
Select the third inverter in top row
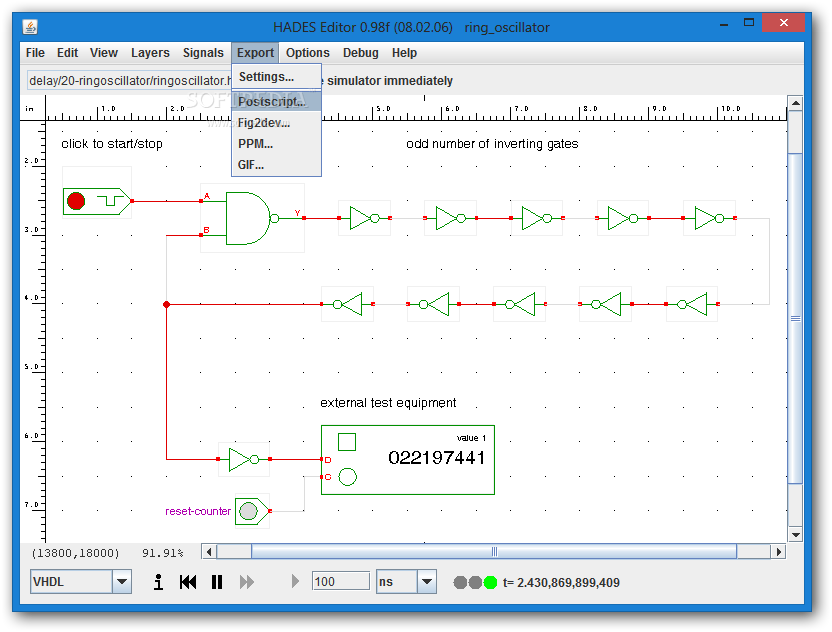(x=536, y=218)
